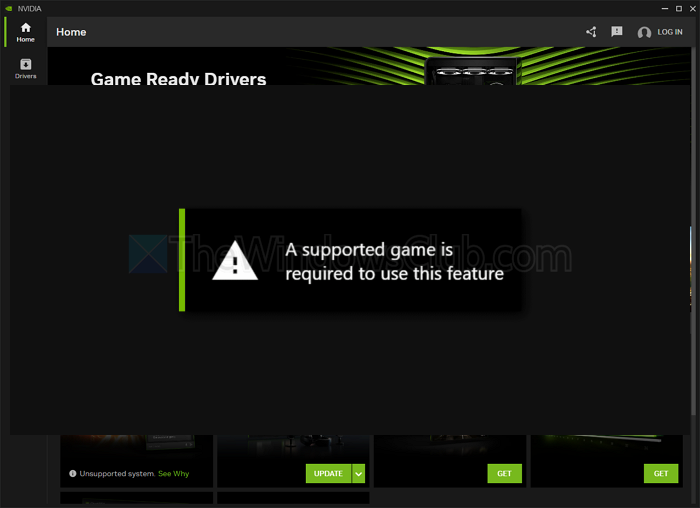700x508 pixels.
Task: Open the Home section in the sidebar
Action: (x=25, y=32)
